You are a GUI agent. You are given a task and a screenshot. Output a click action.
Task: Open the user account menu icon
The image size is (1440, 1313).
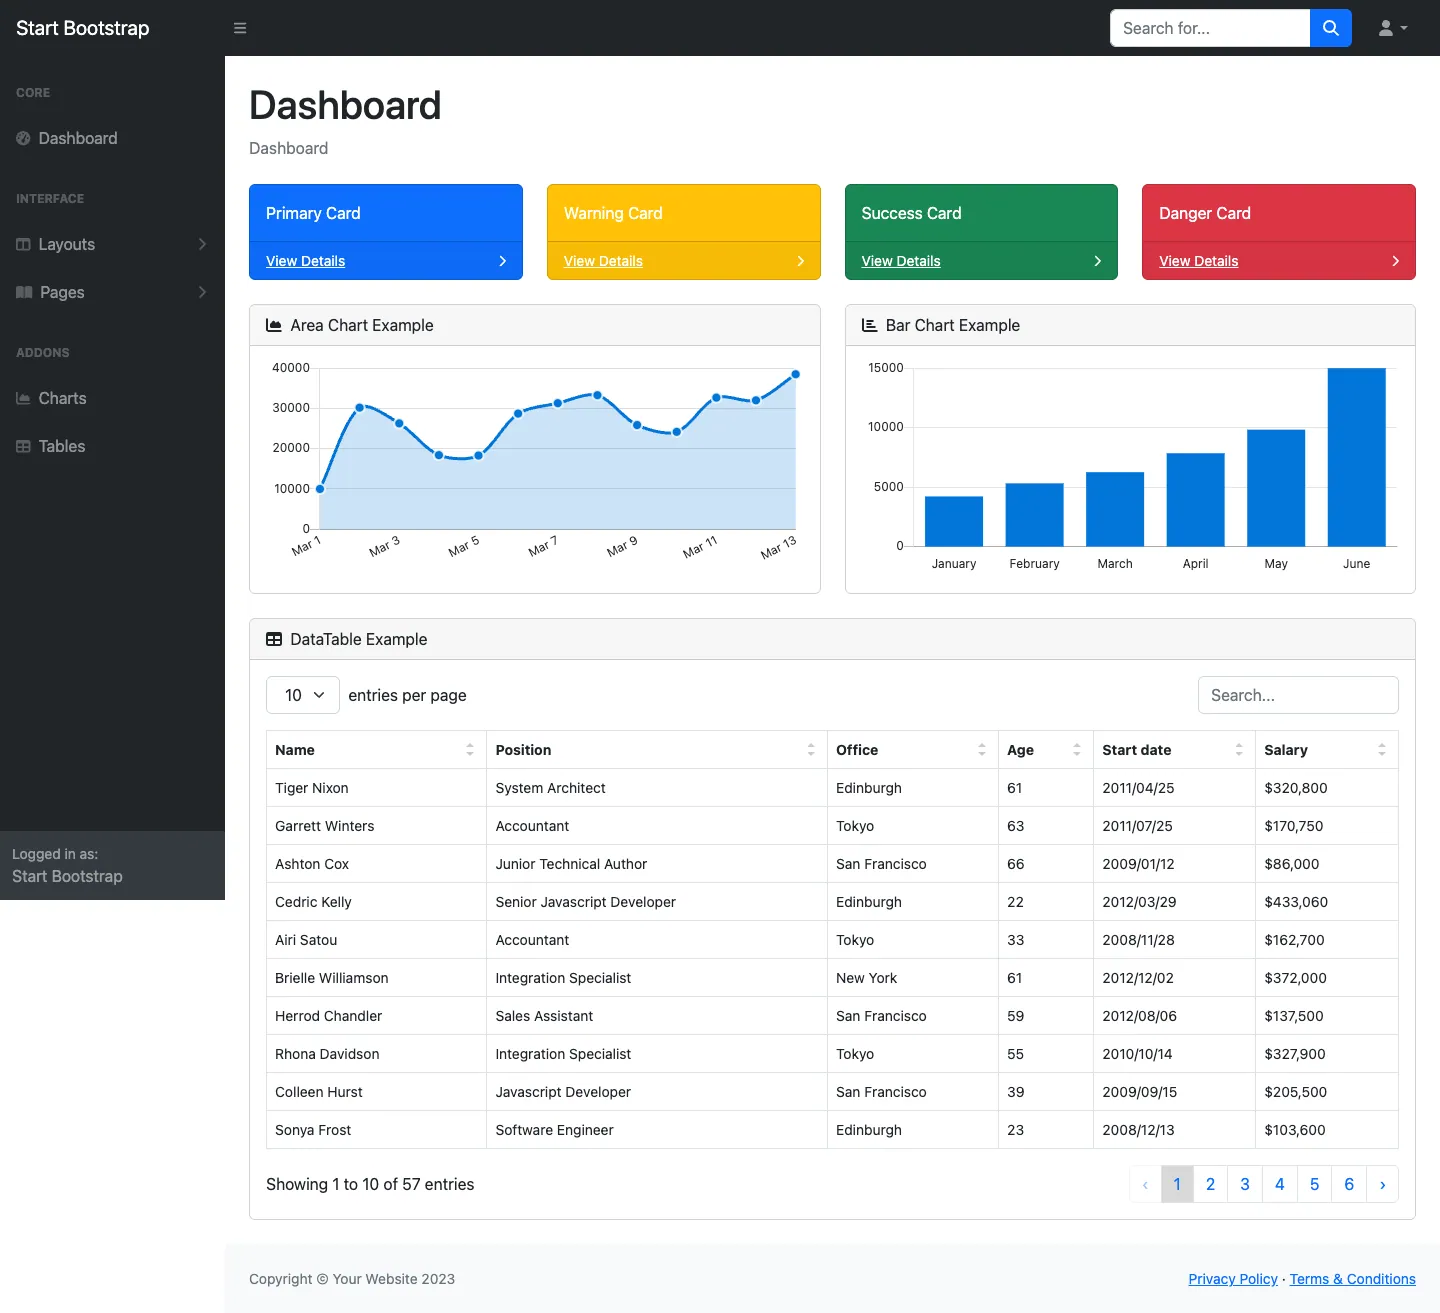click(x=1393, y=28)
